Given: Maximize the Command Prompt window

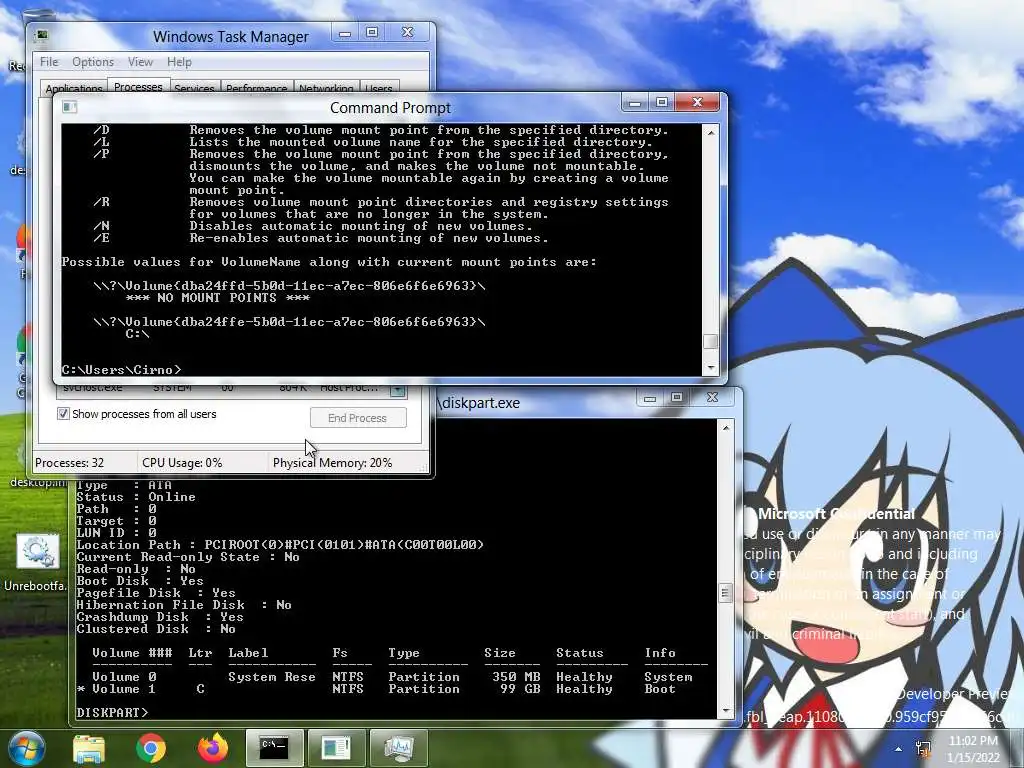Looking at the screenshot, I should (662, 103).
